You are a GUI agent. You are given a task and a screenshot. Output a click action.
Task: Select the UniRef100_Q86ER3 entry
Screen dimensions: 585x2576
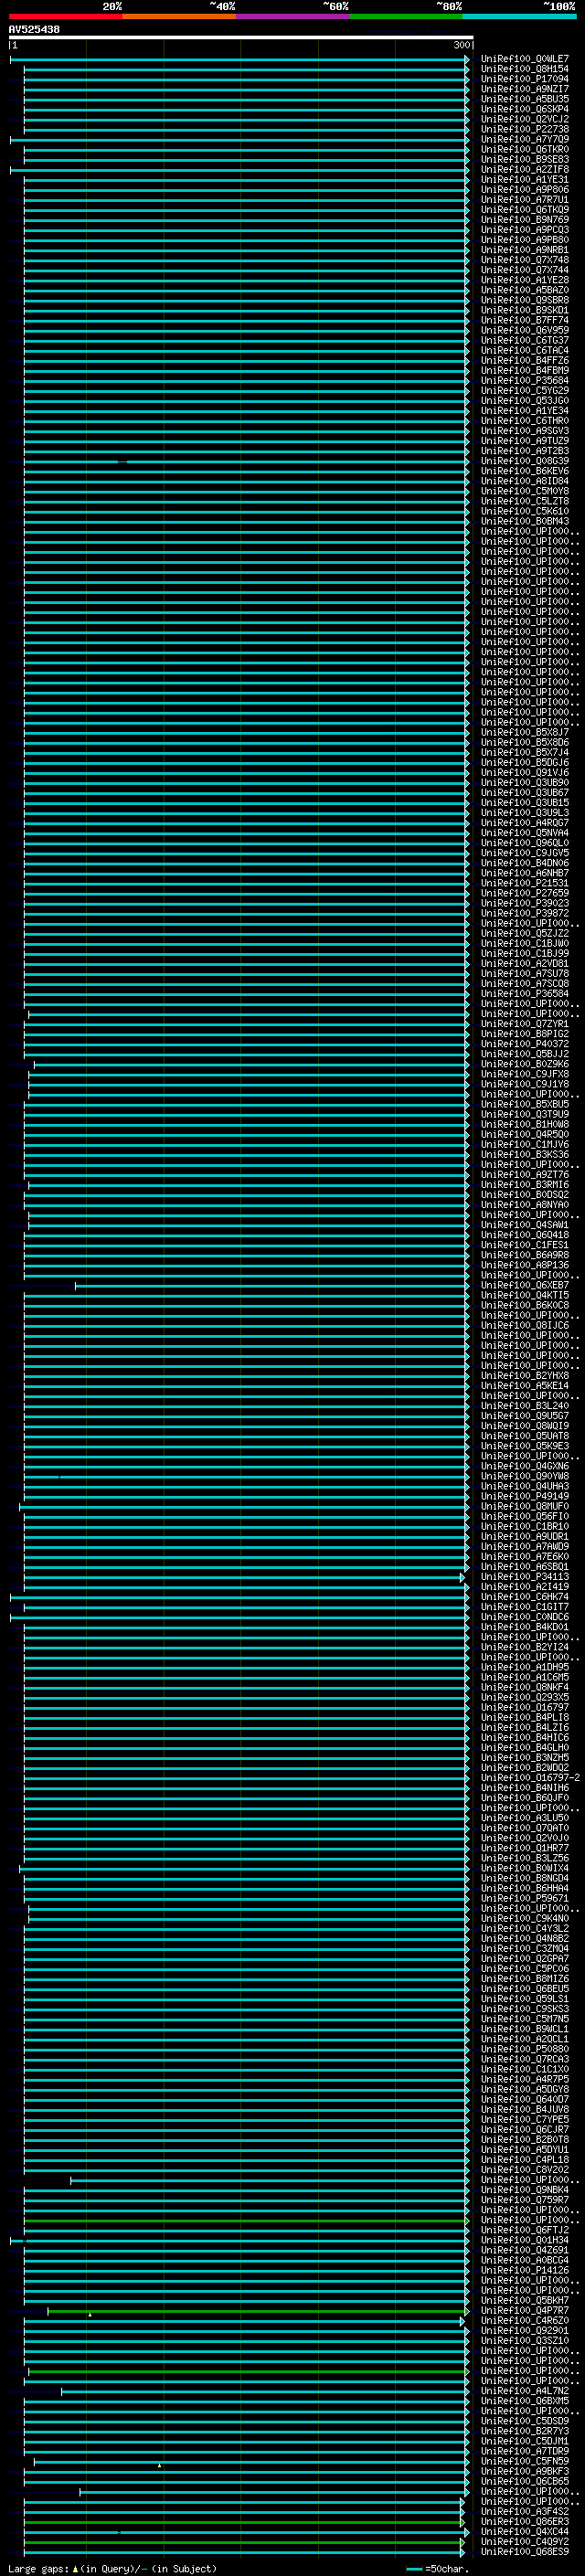tap(525, 2521)
